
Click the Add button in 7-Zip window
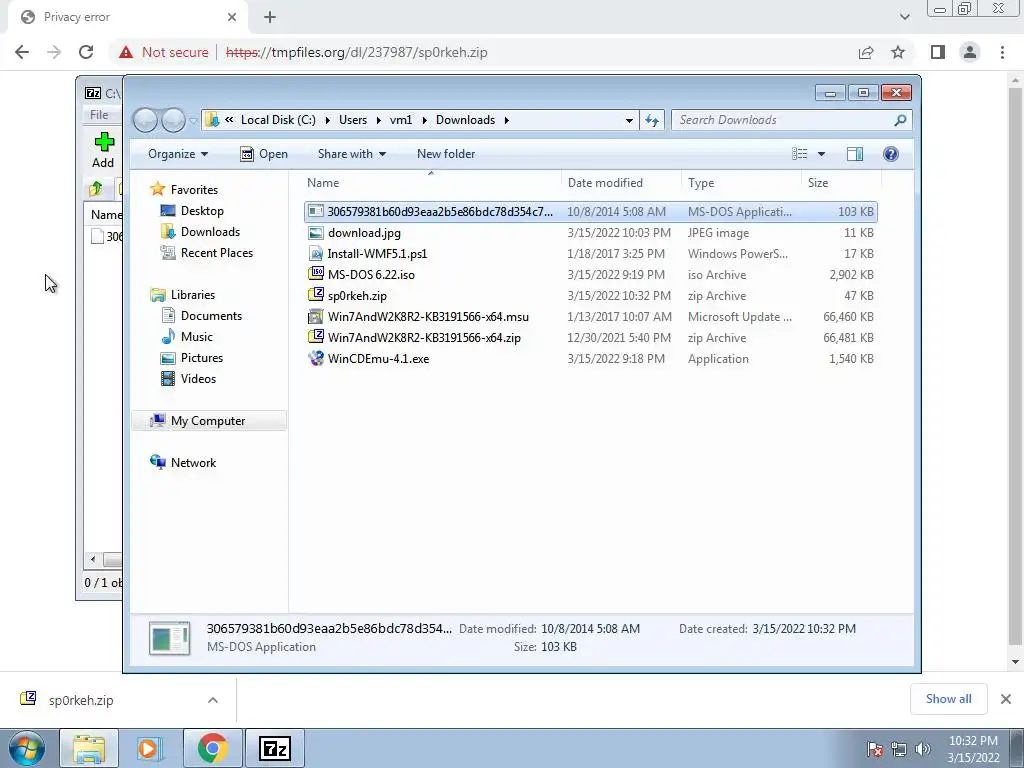103,150
